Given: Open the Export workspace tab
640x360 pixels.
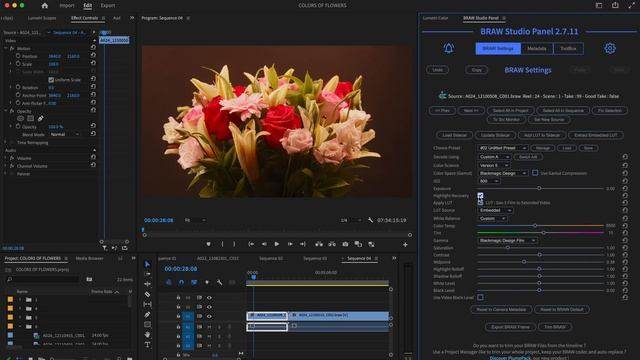Looking at the screenshot, I should click(x=108, y=6).
